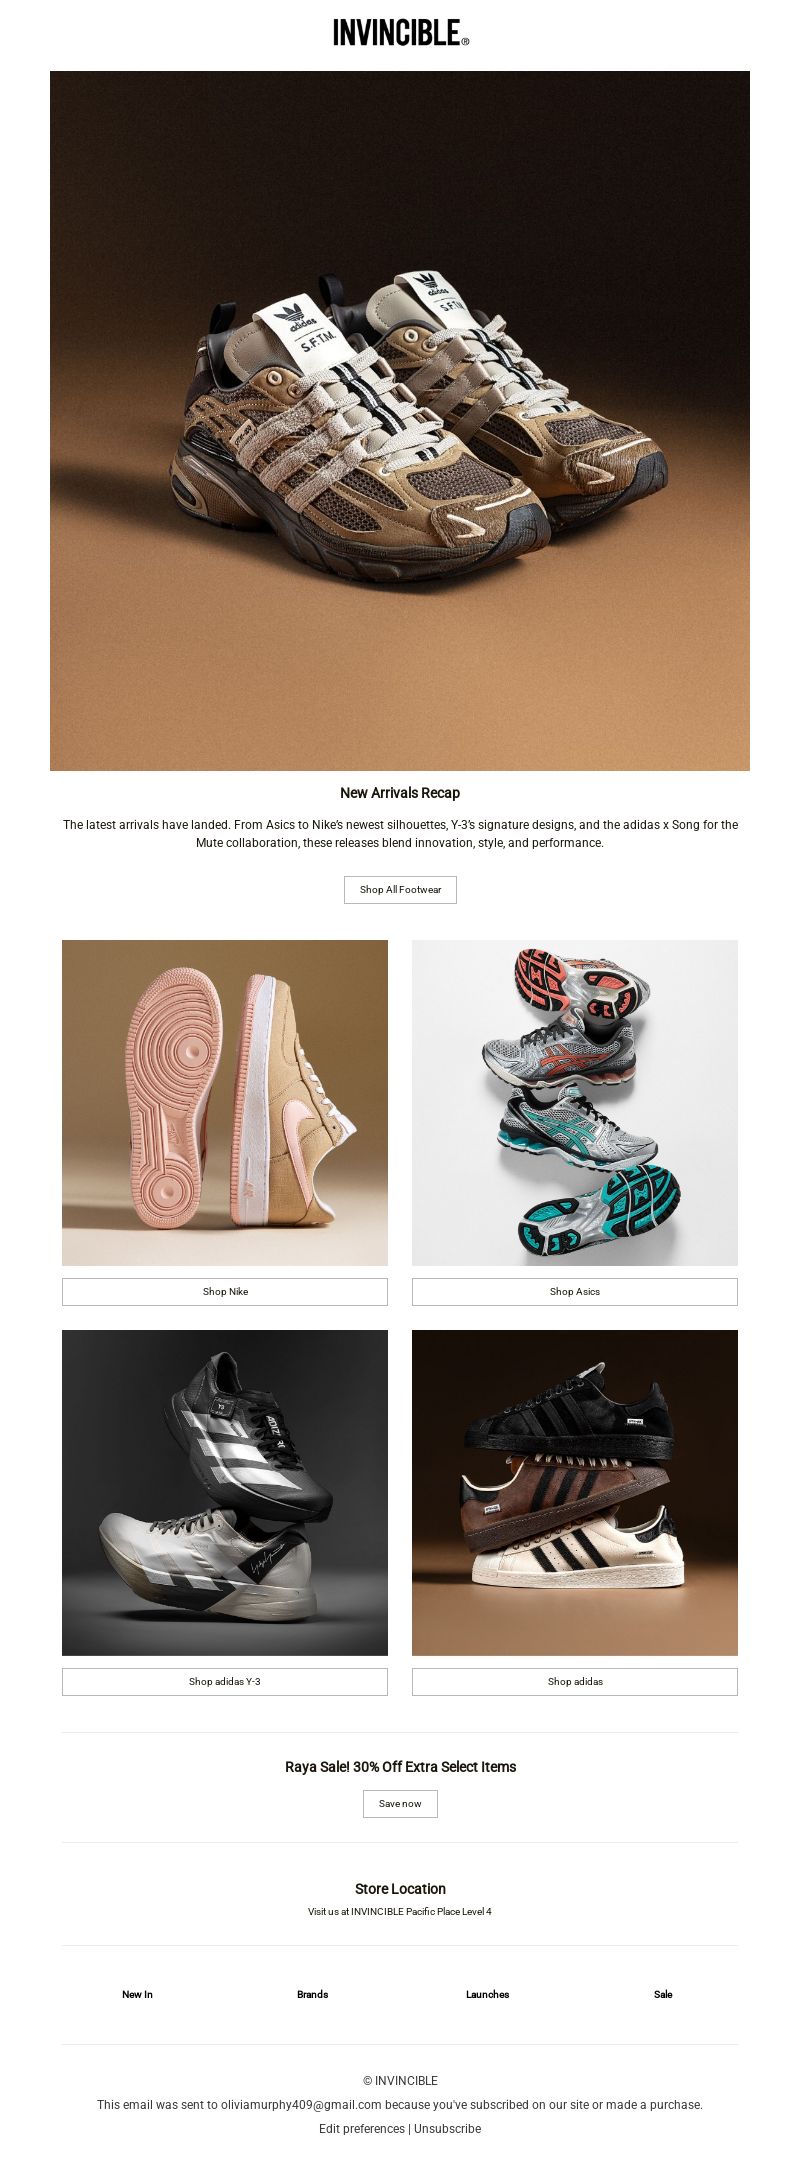Click the Edit preferences link
The image size is (800, 2159).
click(362, 2129)
